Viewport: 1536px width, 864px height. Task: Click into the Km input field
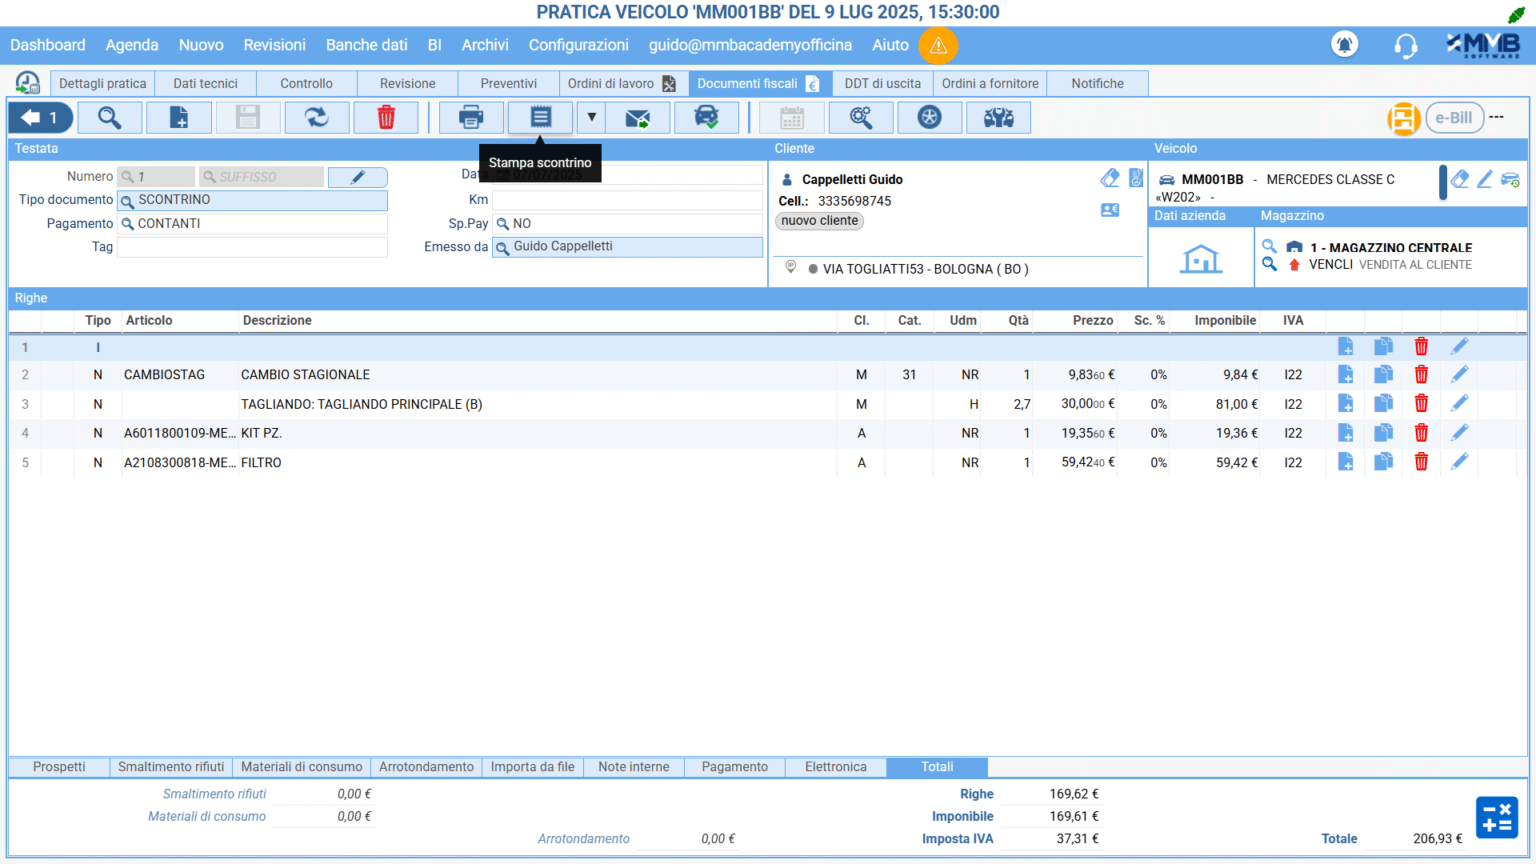[x=627, y=200]
